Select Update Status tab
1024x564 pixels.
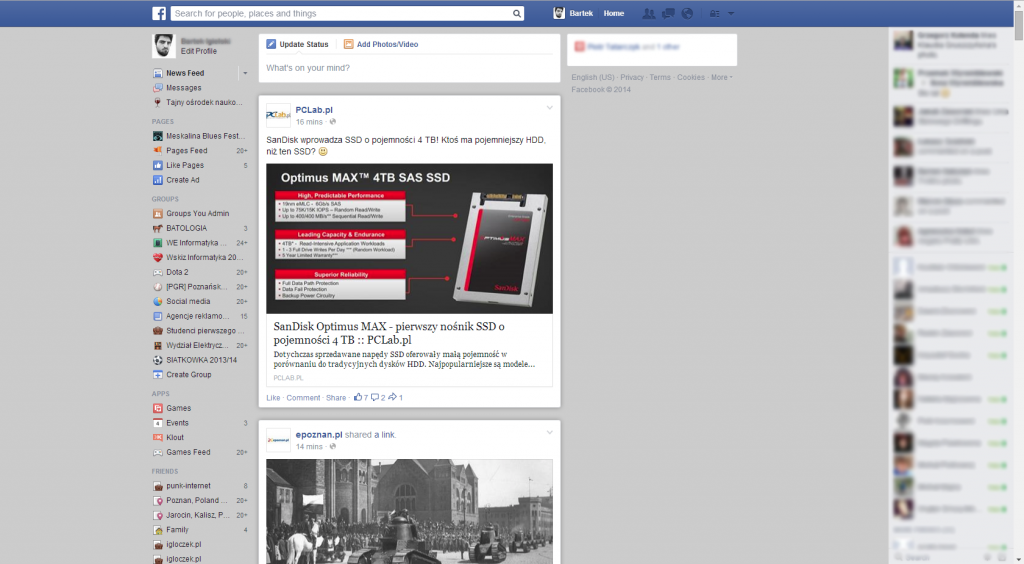point(297,44)
